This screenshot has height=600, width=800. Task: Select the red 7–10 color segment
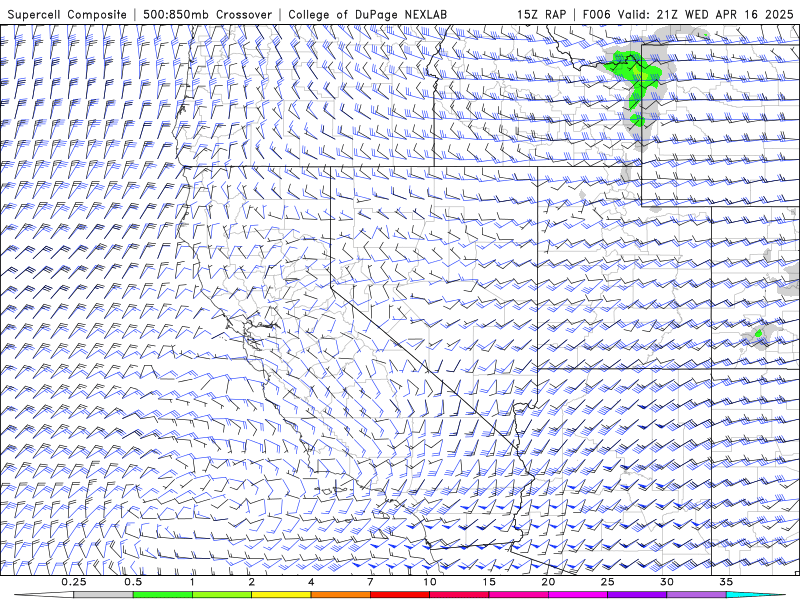[399, 595]
